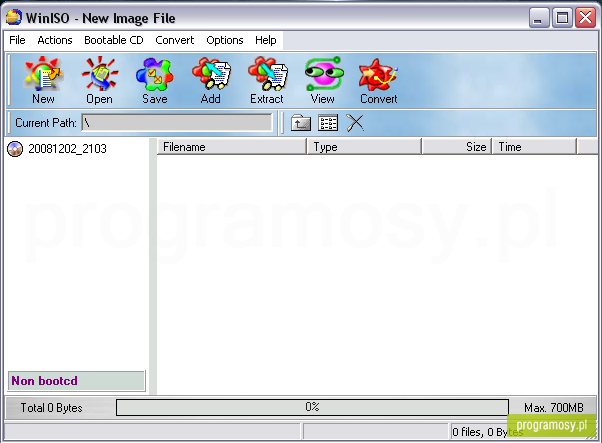Click the Non bootcd status box

coord(76,381)
